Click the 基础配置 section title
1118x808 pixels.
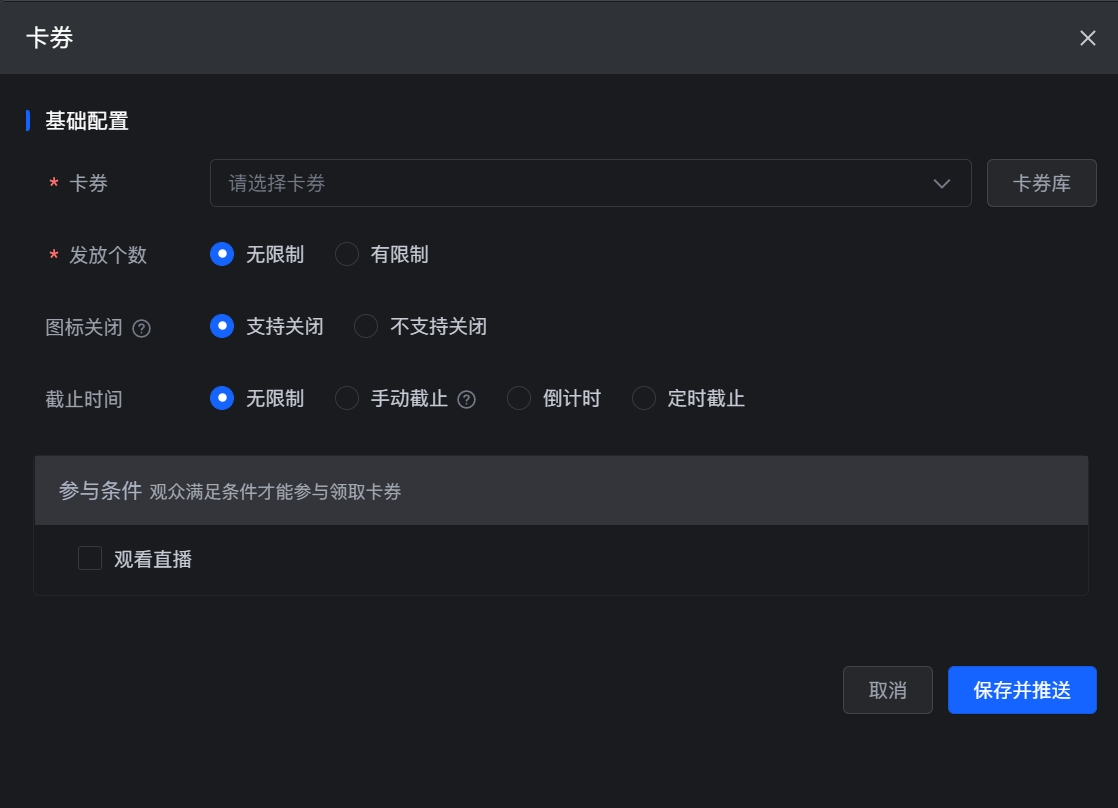tap(87, 122)
